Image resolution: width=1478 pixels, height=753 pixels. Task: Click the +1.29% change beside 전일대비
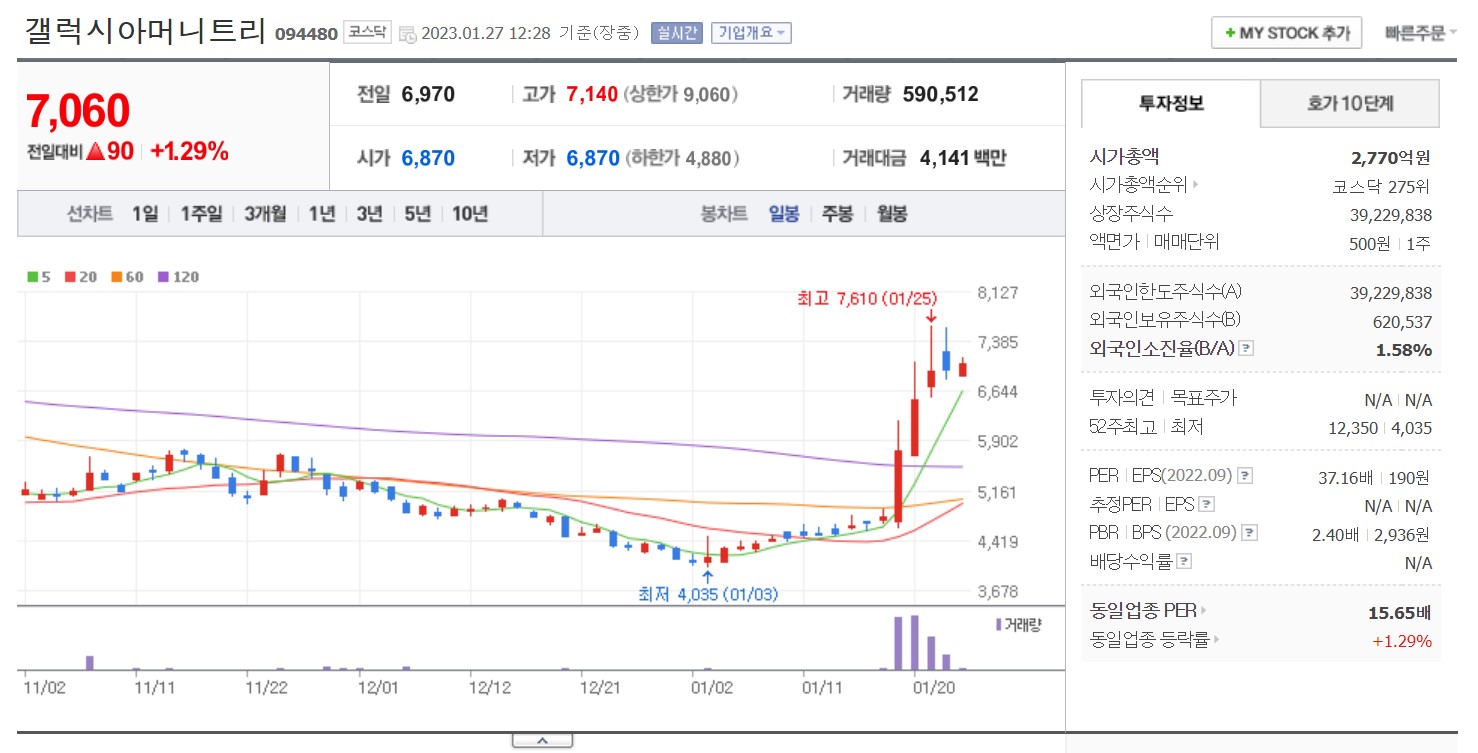190,152
